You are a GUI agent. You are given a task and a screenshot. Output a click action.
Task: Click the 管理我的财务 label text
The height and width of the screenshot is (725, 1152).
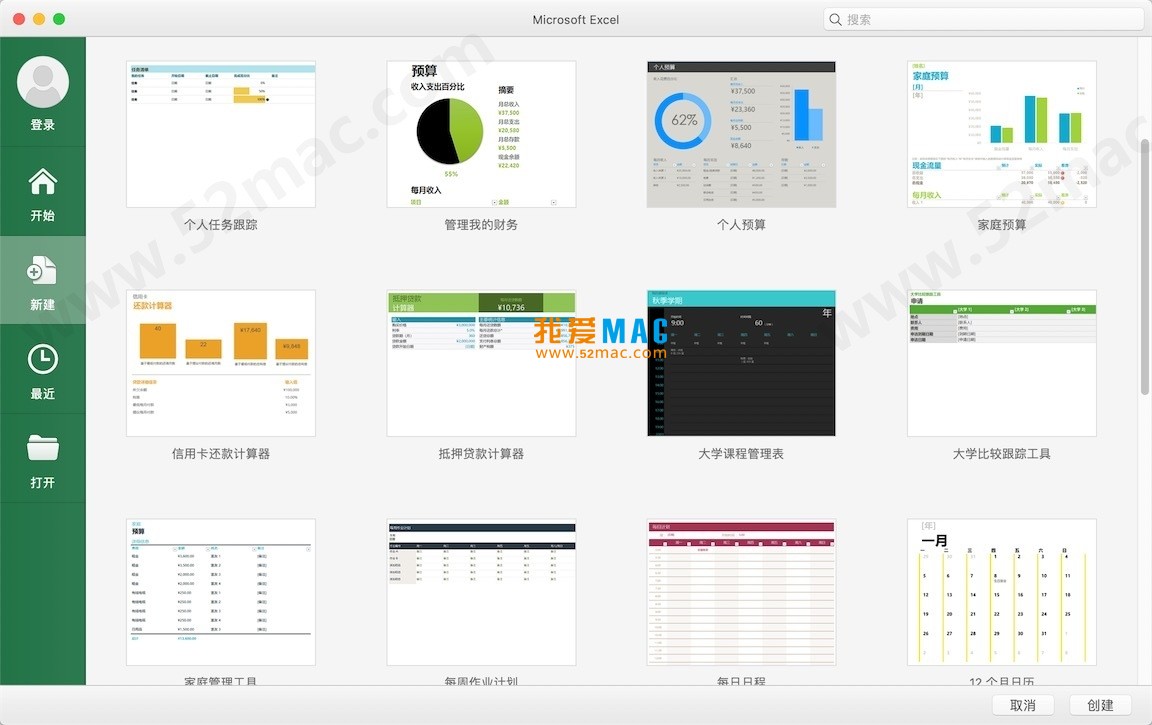(x=481, y=225)
